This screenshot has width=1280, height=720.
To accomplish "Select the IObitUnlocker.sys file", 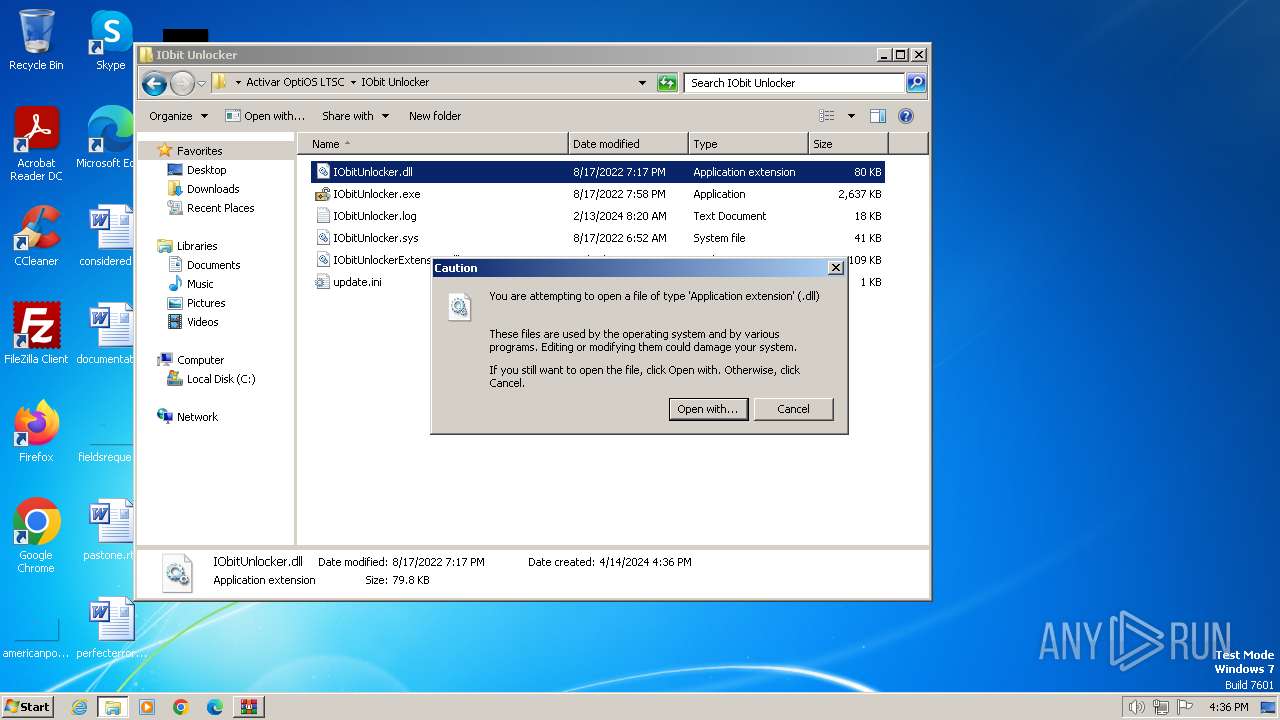I will [598, 238].
